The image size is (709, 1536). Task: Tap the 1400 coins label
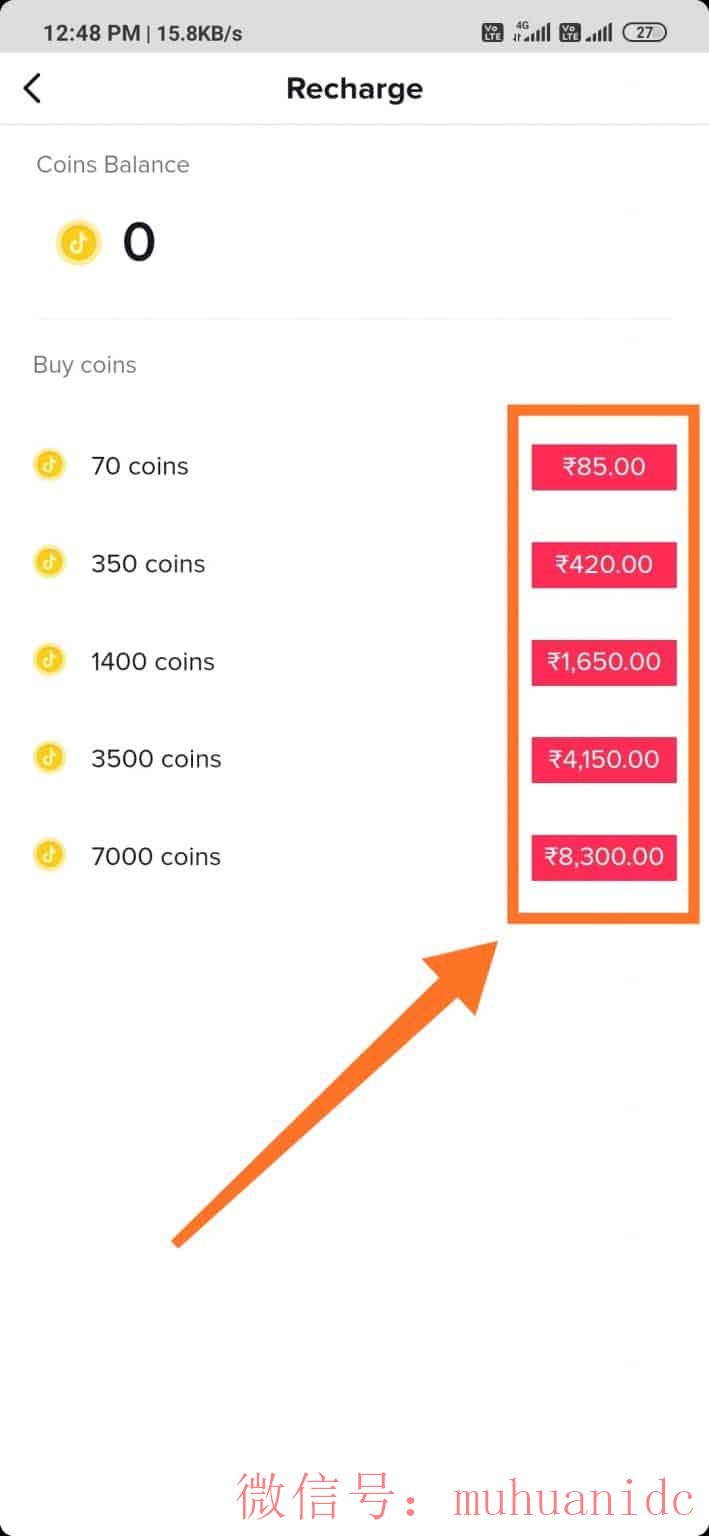click(152, 662)
